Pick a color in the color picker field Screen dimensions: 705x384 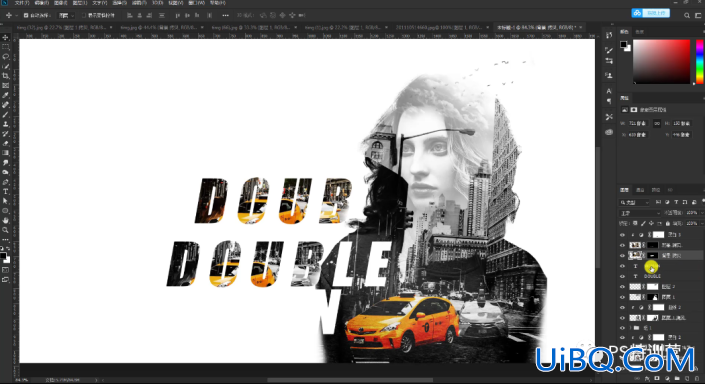tap(661, 62)
